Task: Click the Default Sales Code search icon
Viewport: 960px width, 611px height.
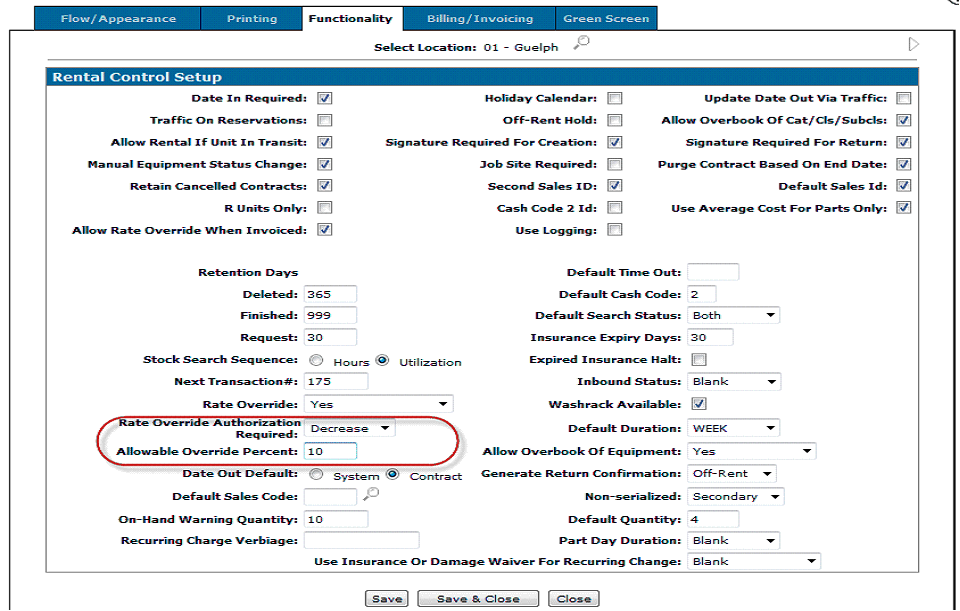Action: tap(371, 494)
